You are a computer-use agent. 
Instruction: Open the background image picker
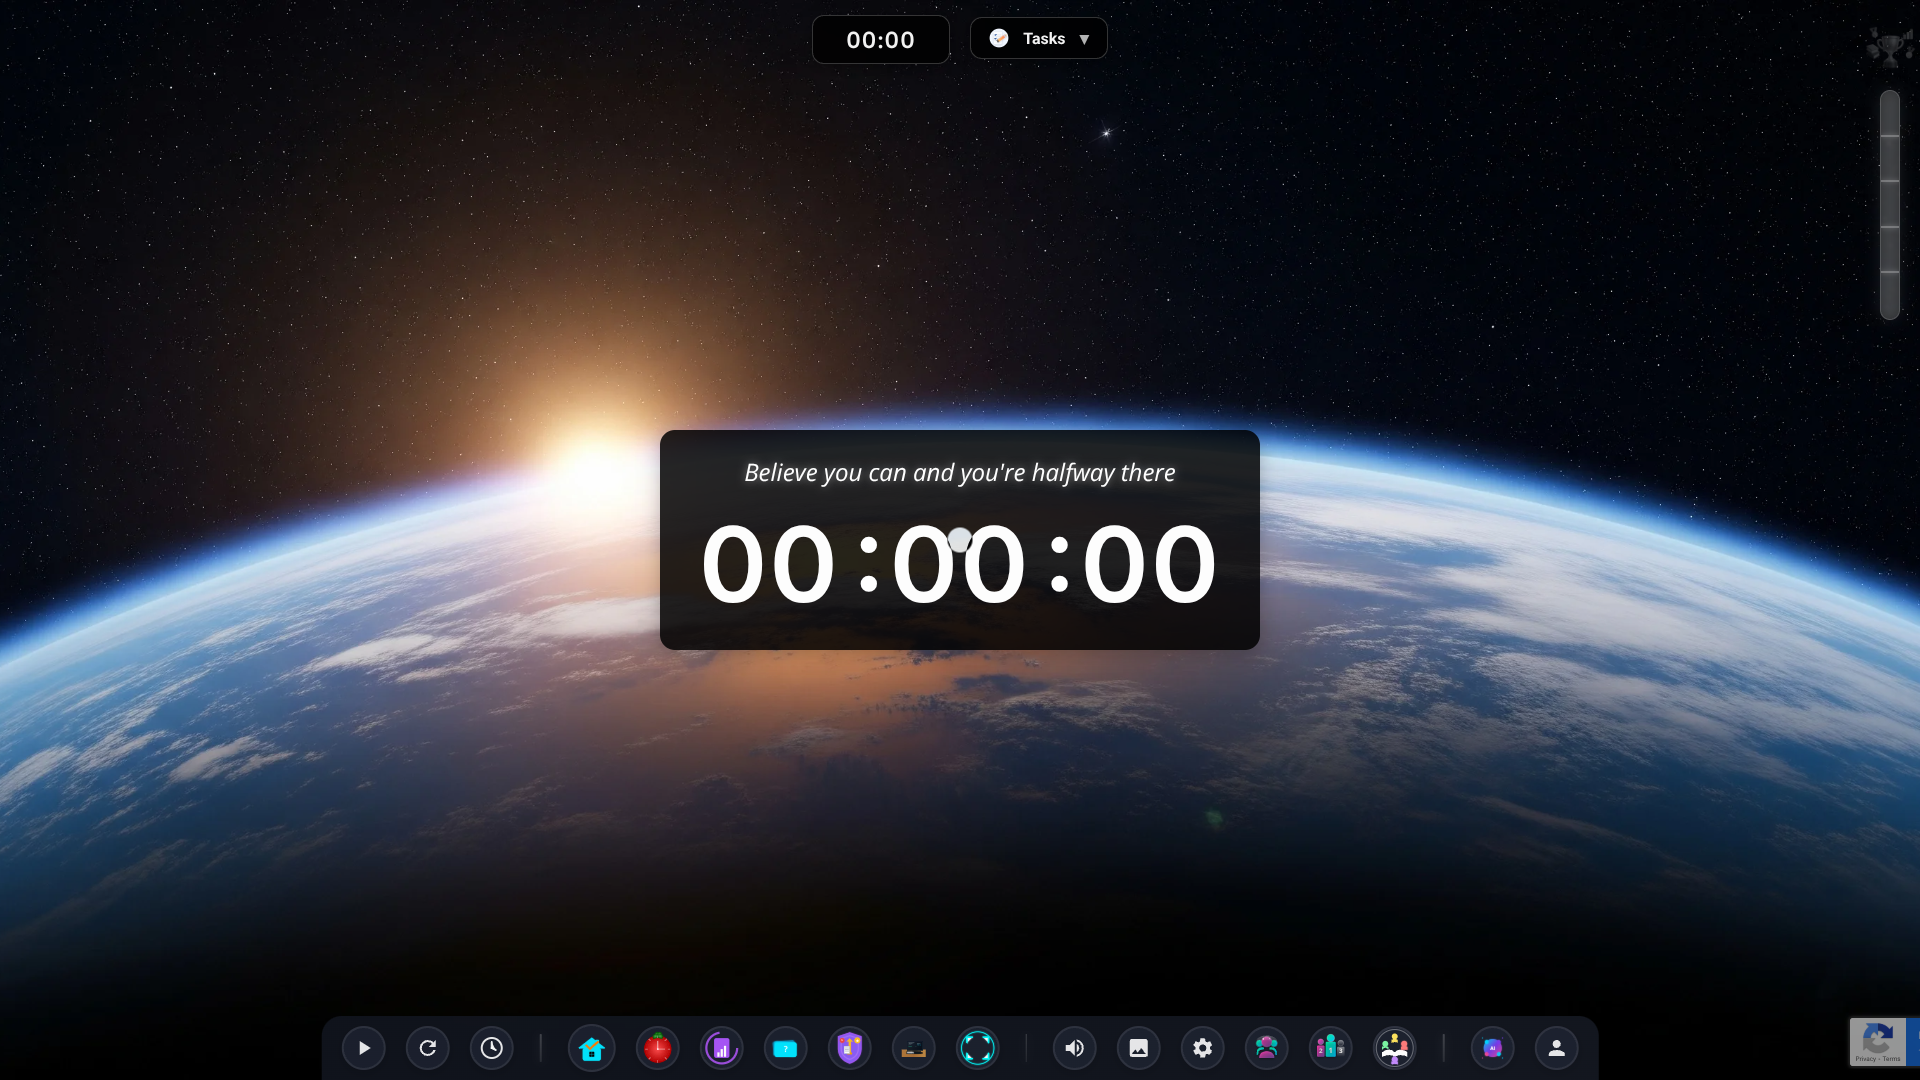[x=1139, y=1048]
